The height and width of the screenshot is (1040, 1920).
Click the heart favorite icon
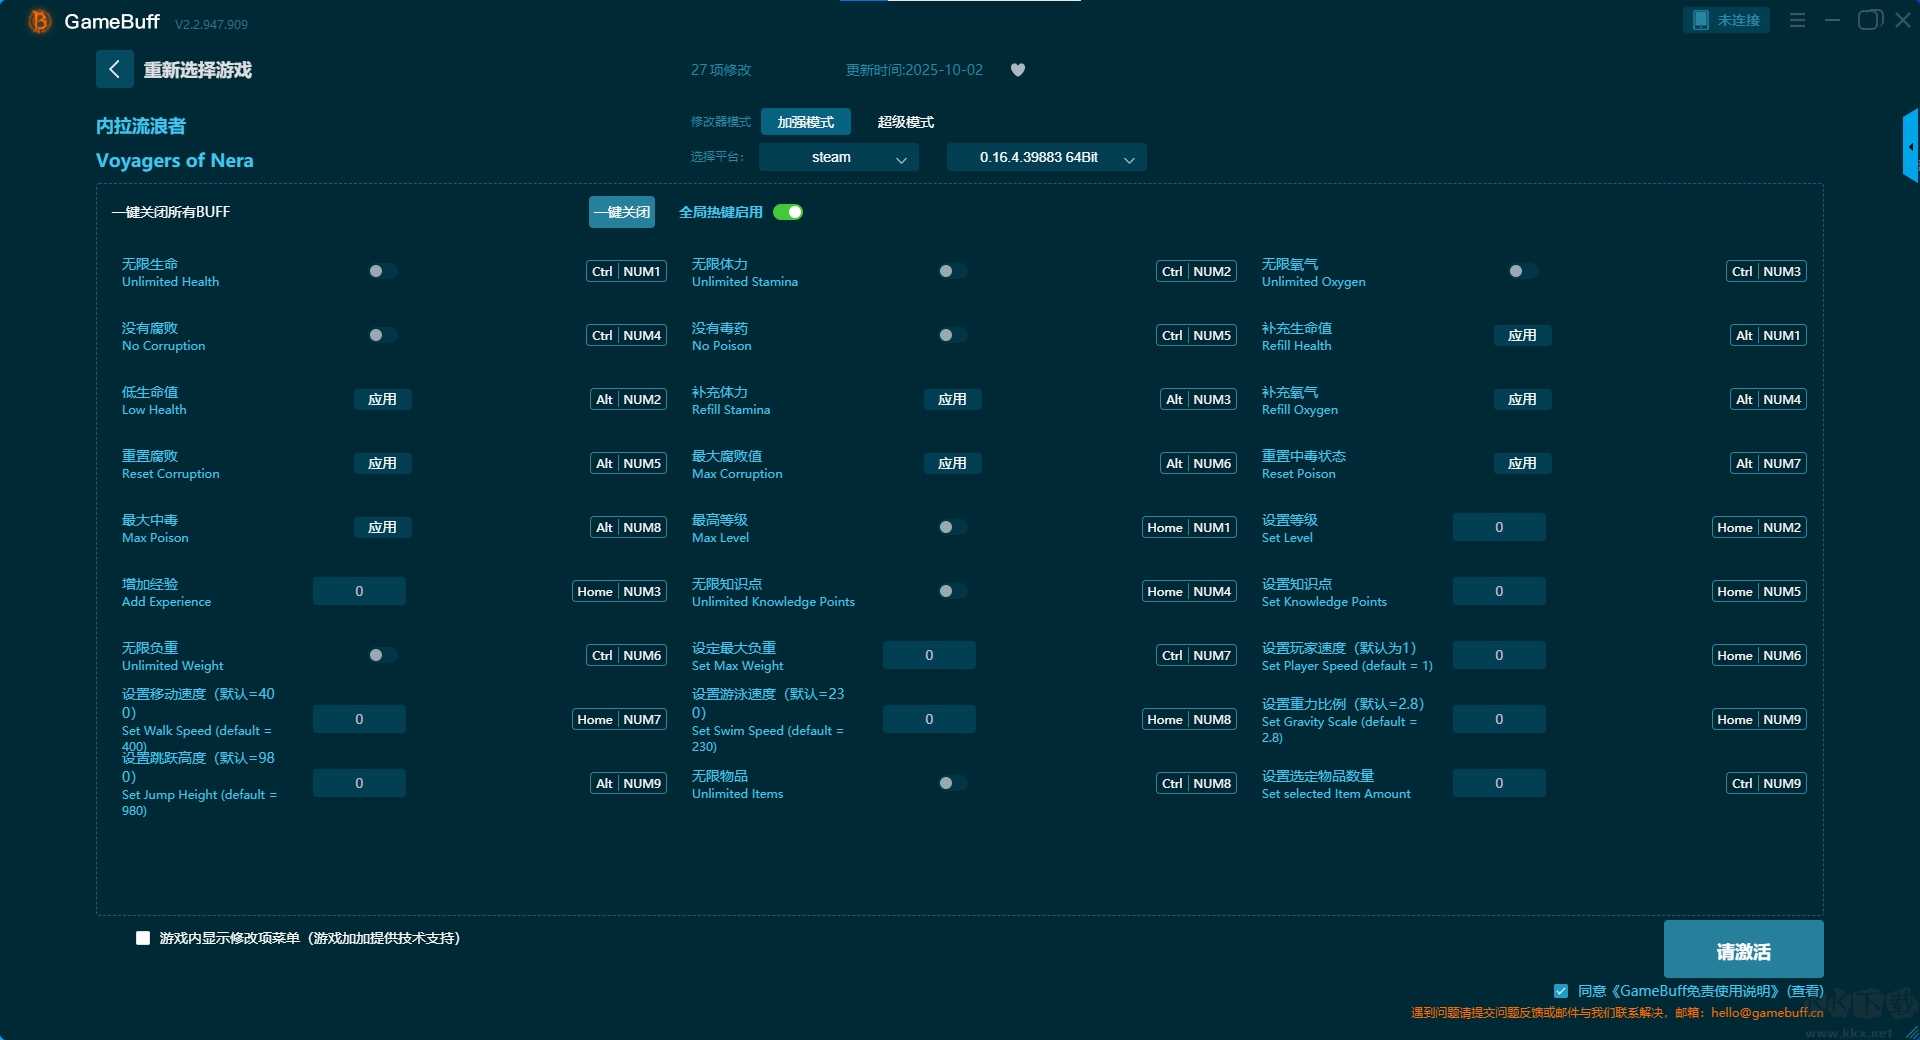pos(1018,70)
